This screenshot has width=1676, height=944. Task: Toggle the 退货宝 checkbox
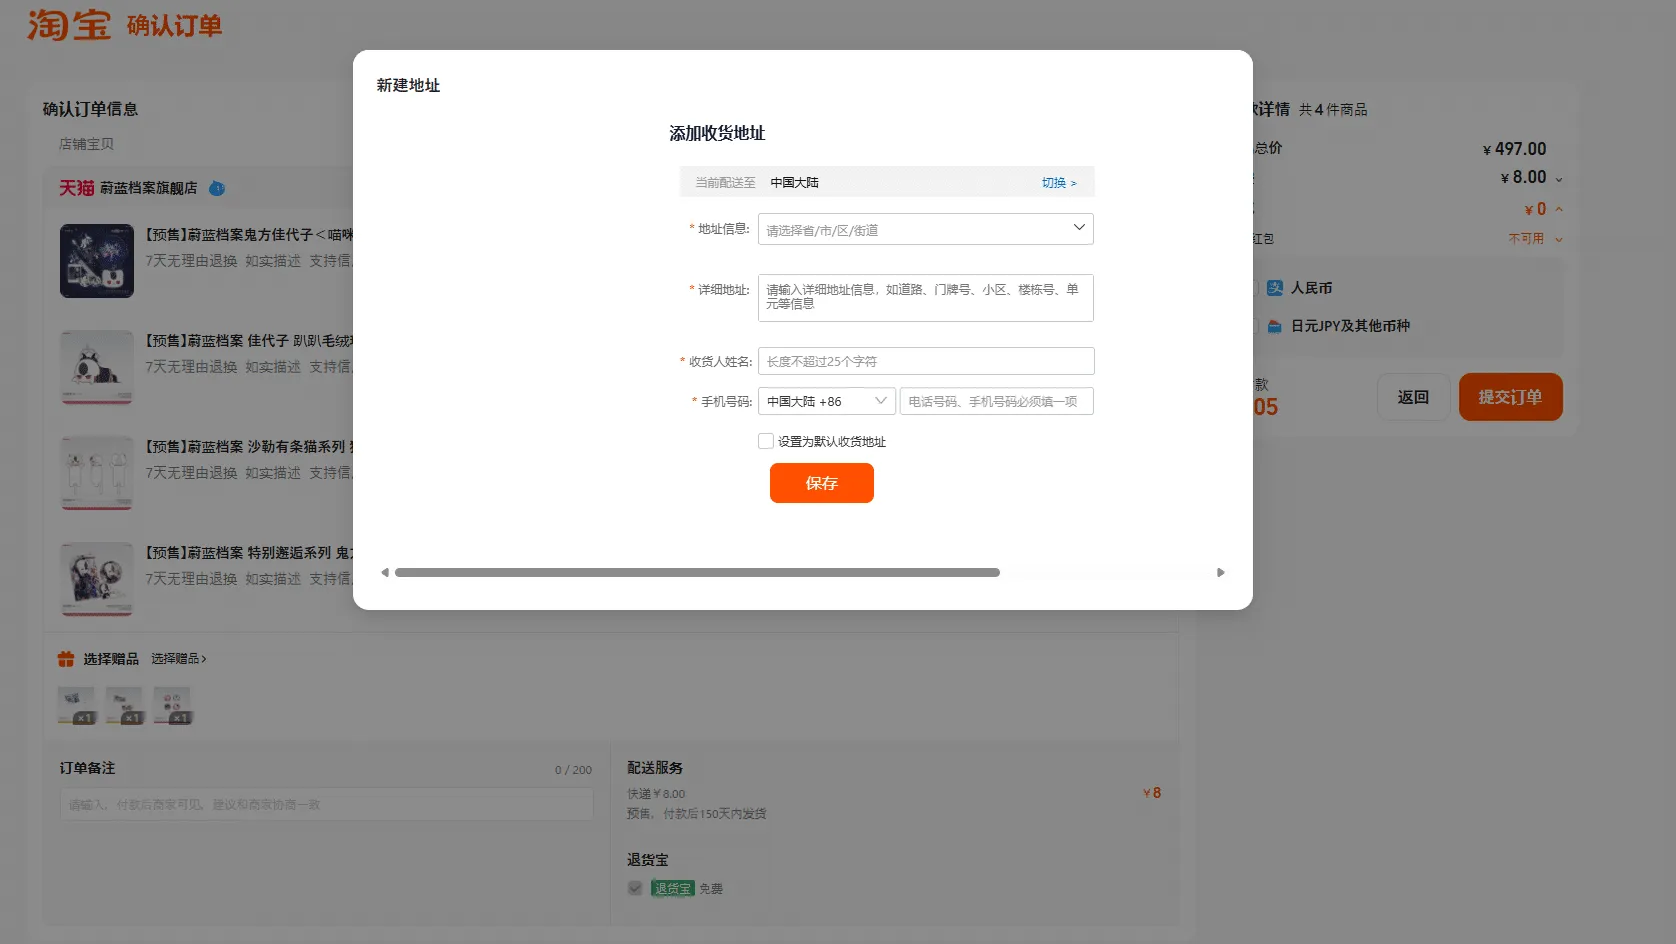[635, 888]
